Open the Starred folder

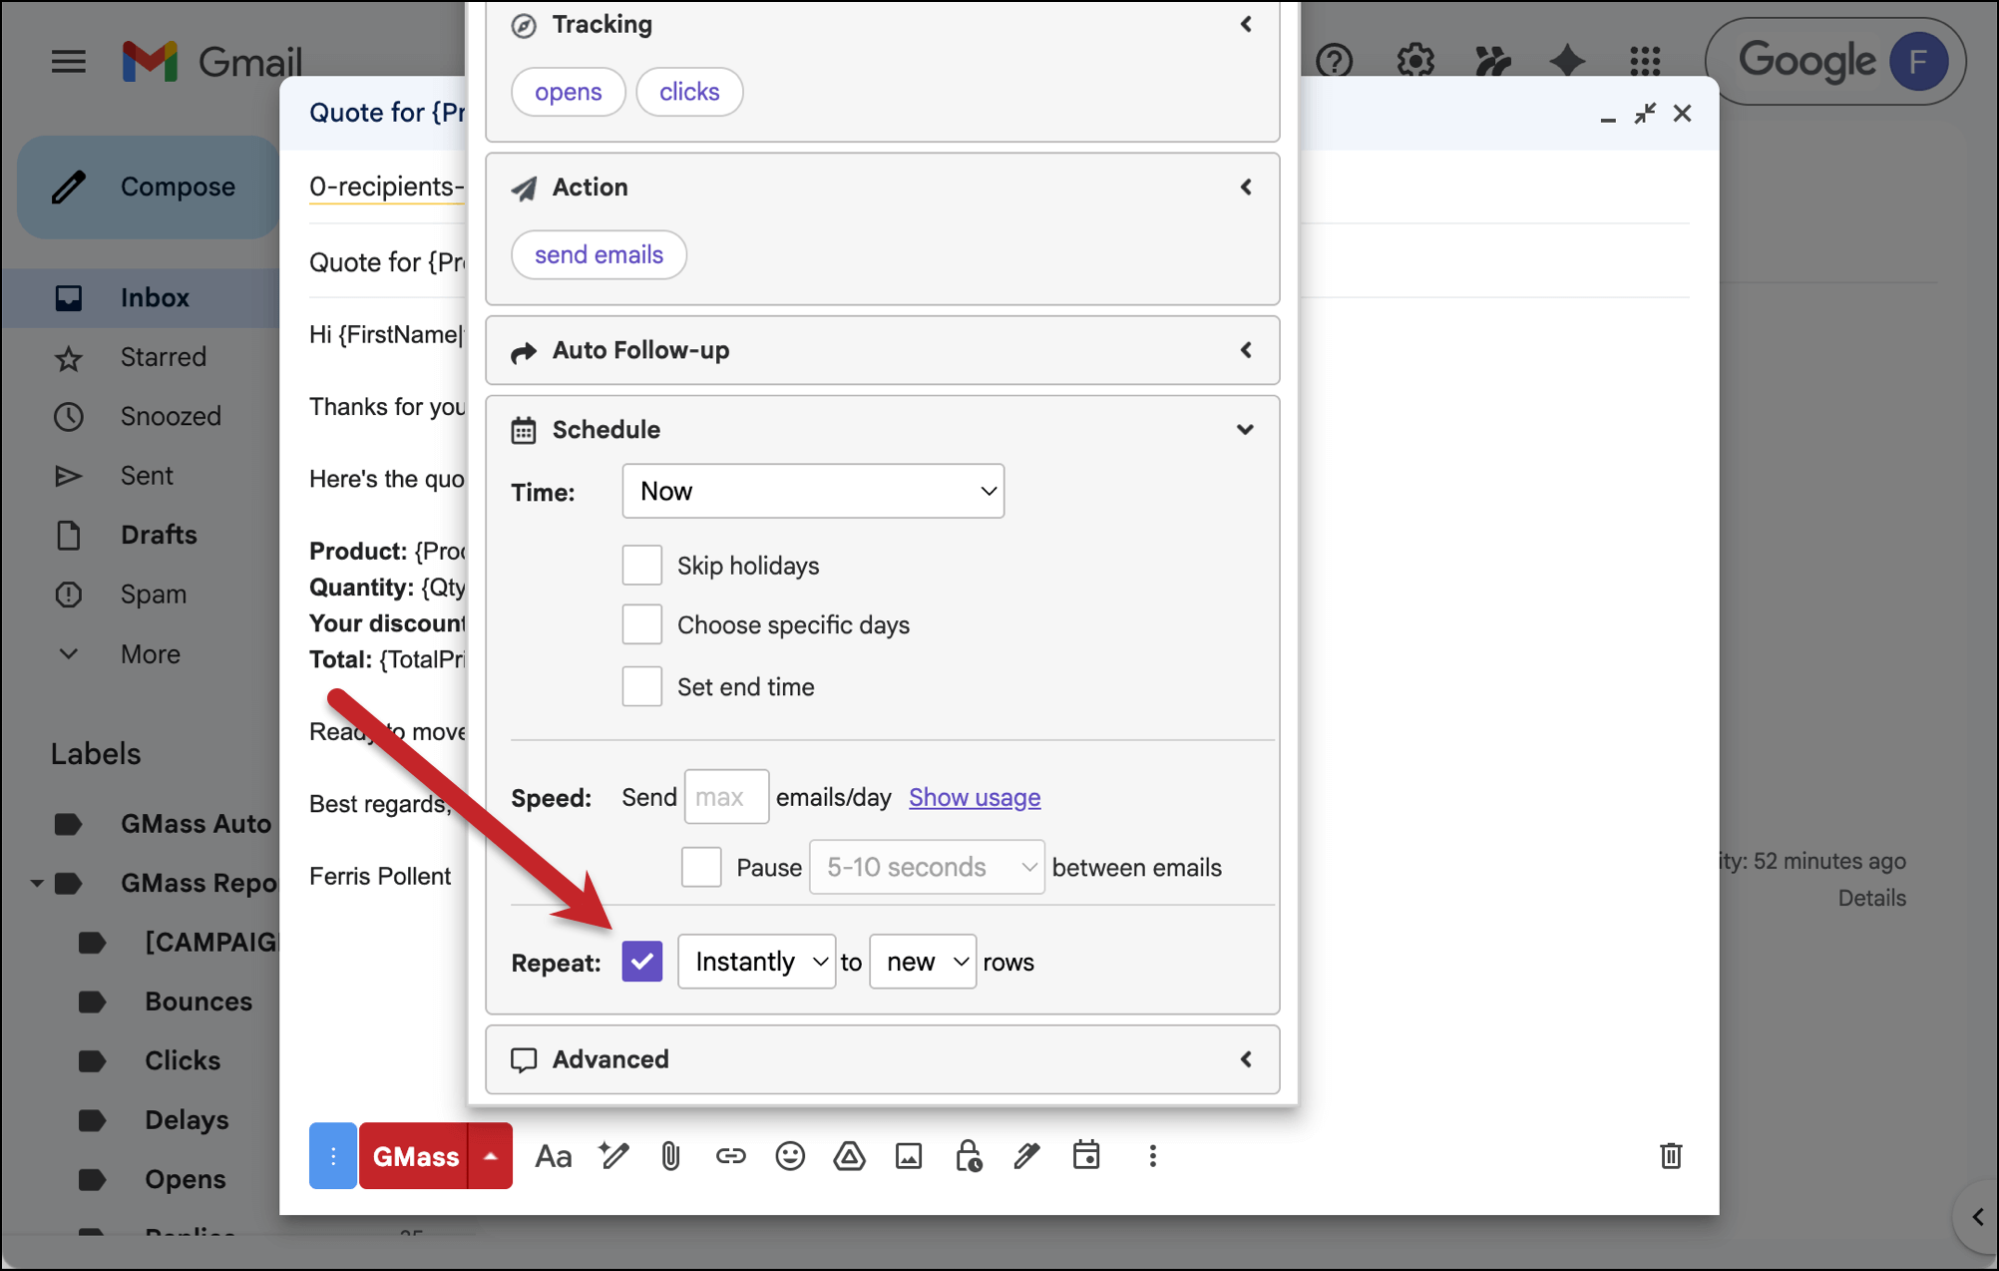click(163, 357)
